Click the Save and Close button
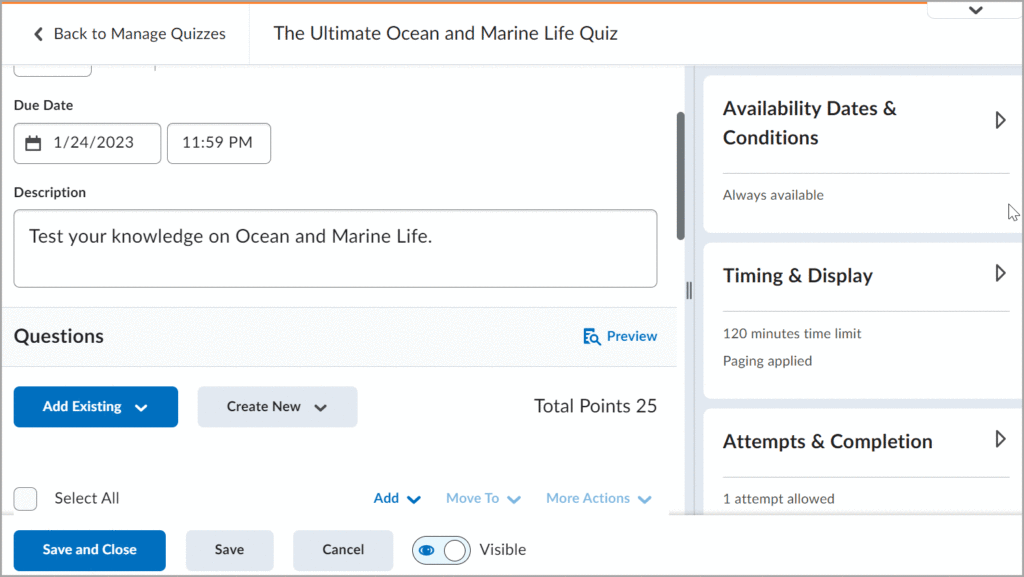1024x577 pixels. tap(89, 550)
